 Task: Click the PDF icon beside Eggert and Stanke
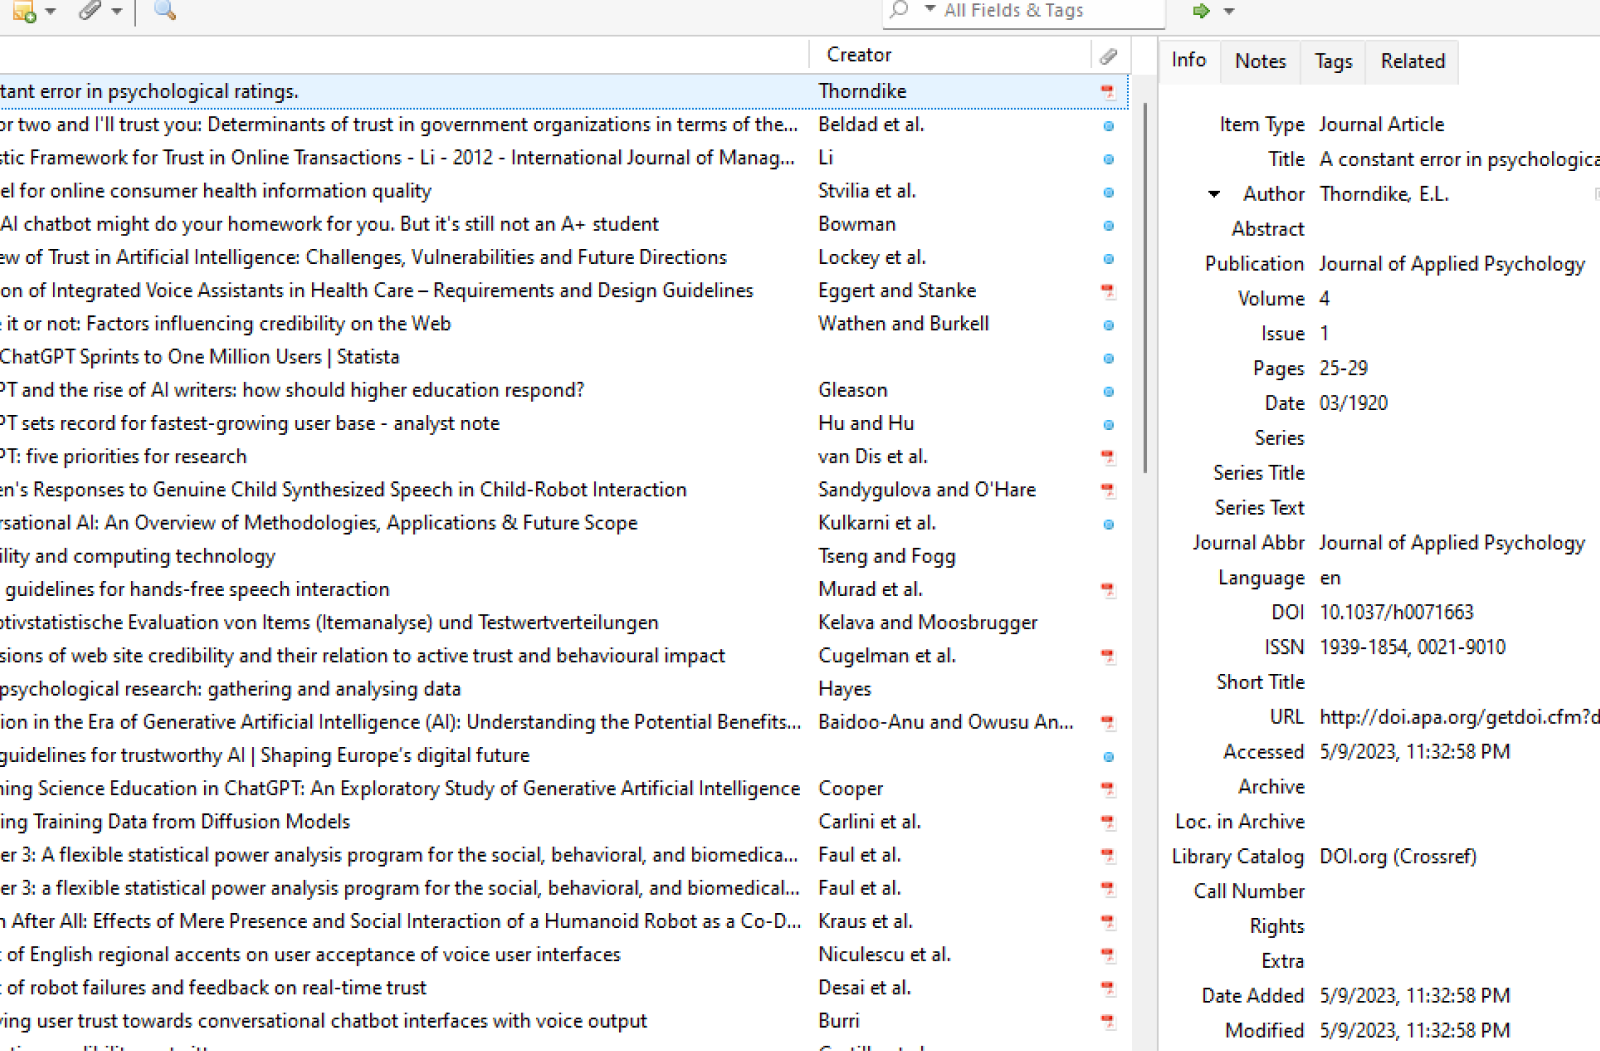[1107, 291]
